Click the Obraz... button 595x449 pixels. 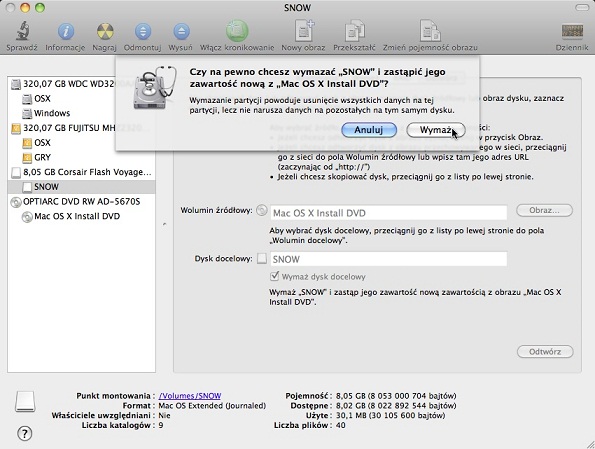click(x=544, y=210)
